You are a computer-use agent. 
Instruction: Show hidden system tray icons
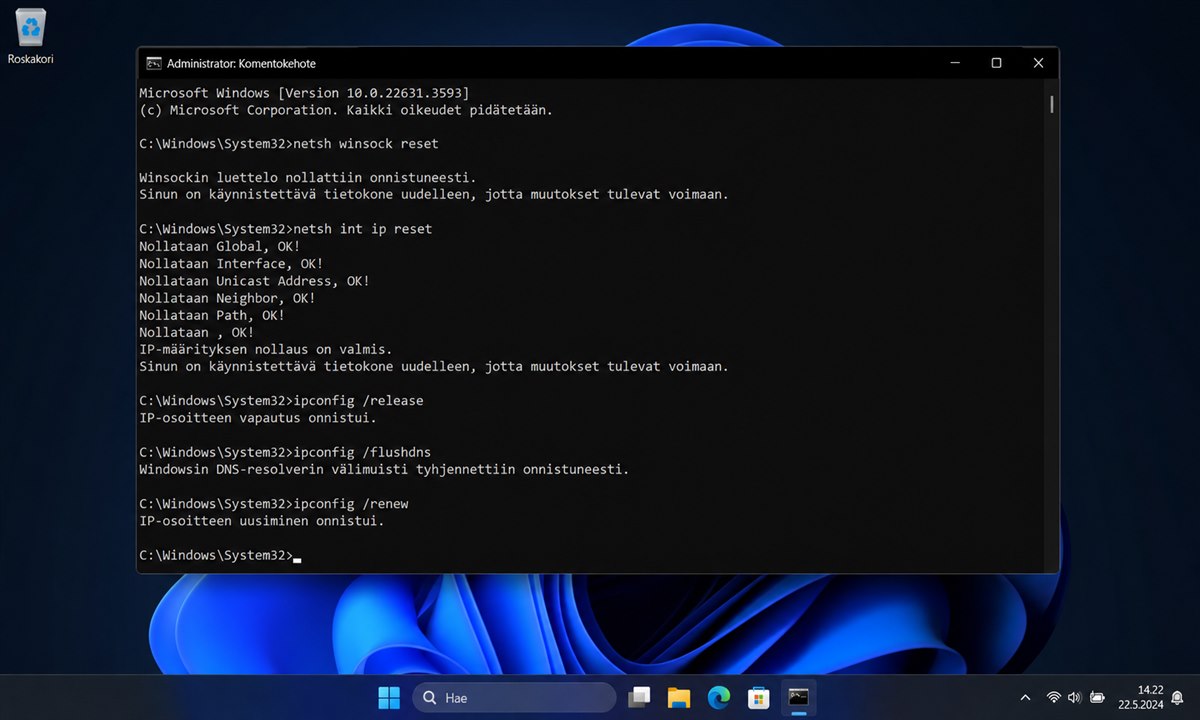(1025, 697)
